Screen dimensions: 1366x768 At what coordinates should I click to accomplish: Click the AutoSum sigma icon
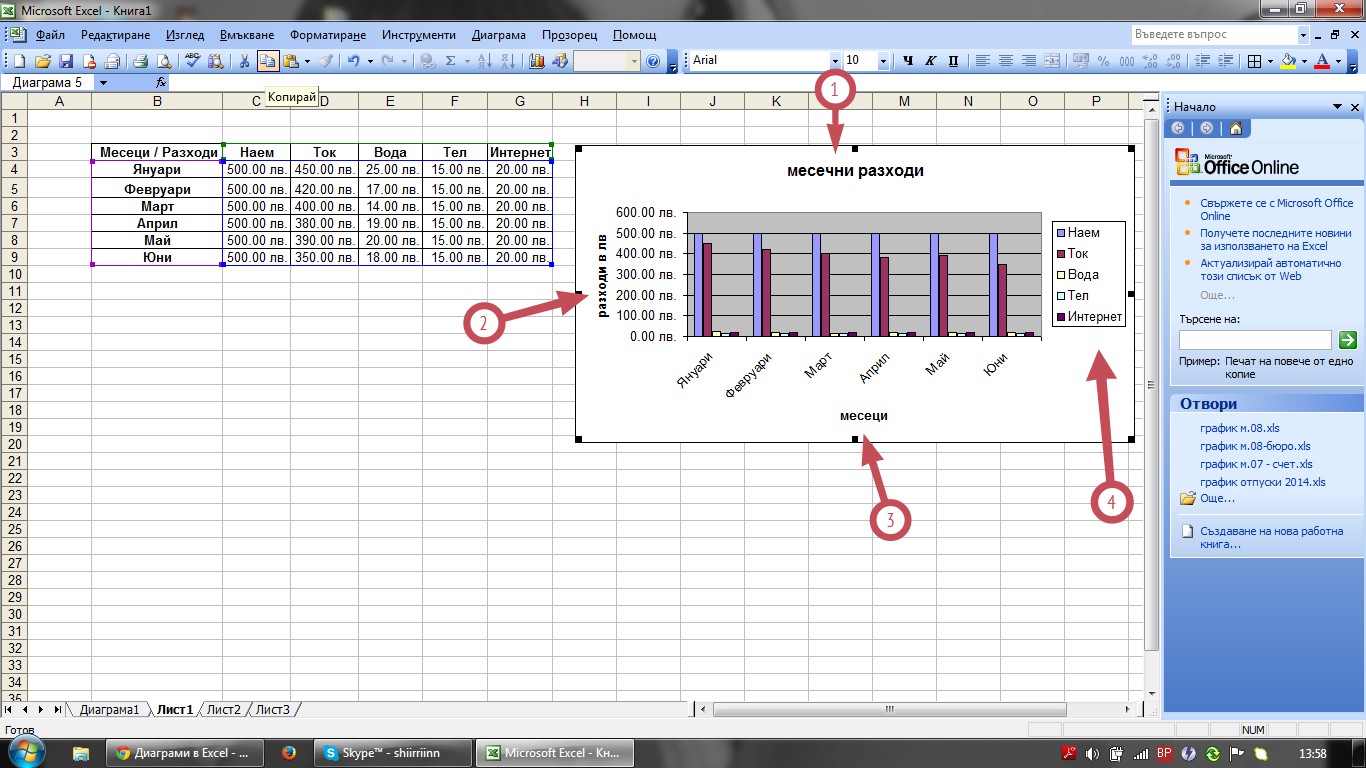coord(450,61)
